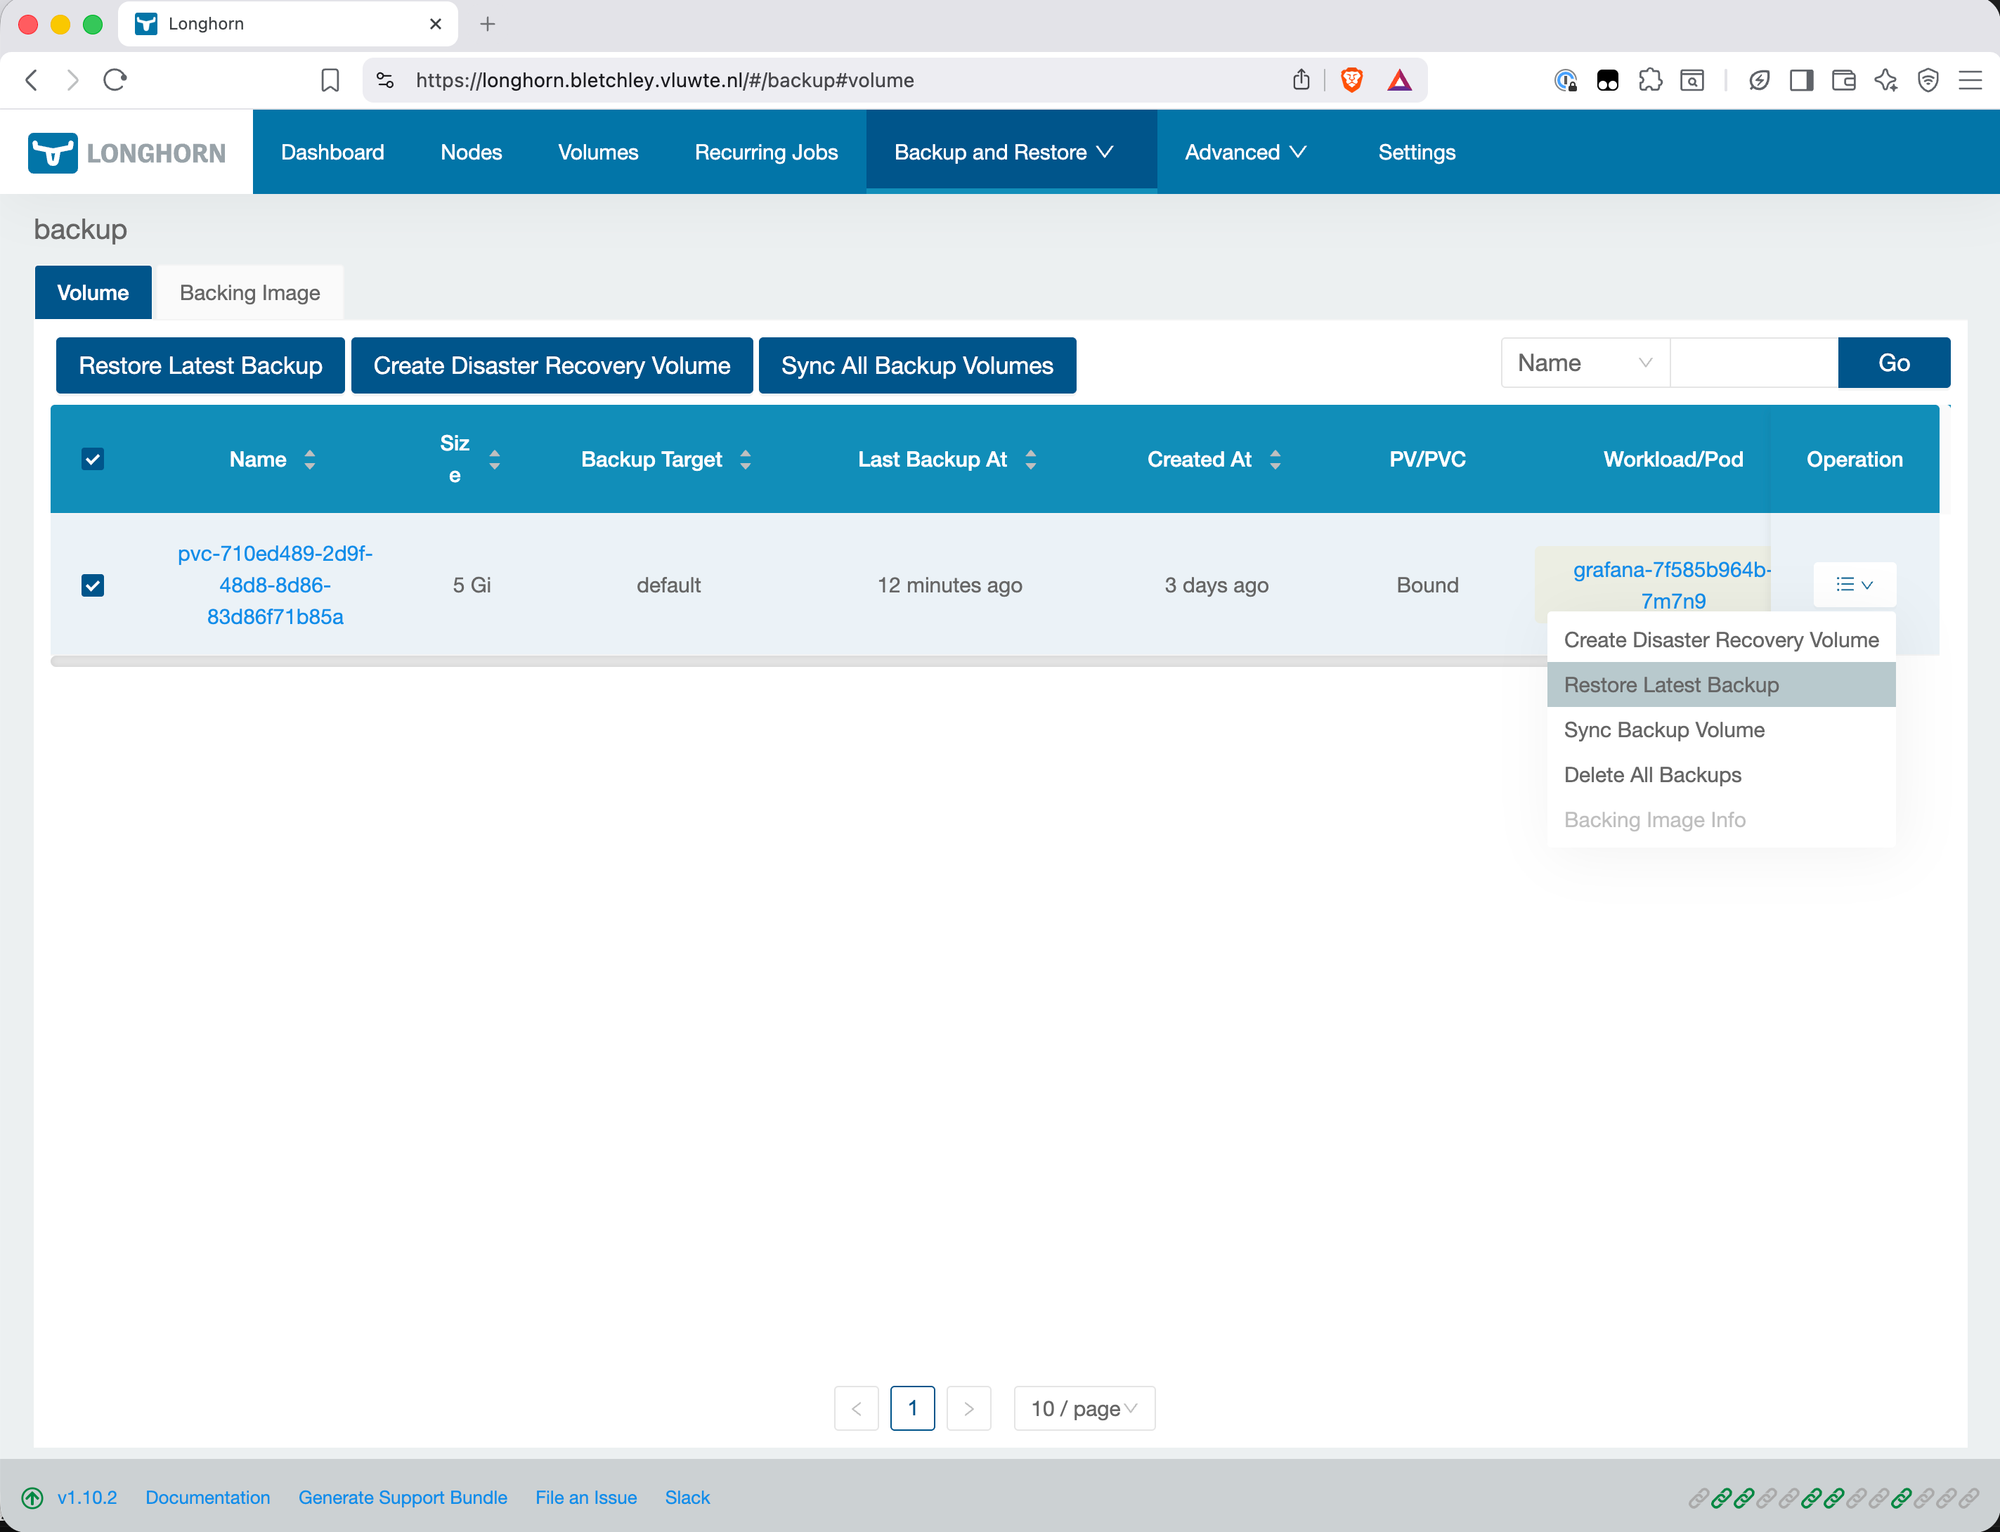Click the Last Backup At sort icon

pyautogui.click(x=1032, y=459)
